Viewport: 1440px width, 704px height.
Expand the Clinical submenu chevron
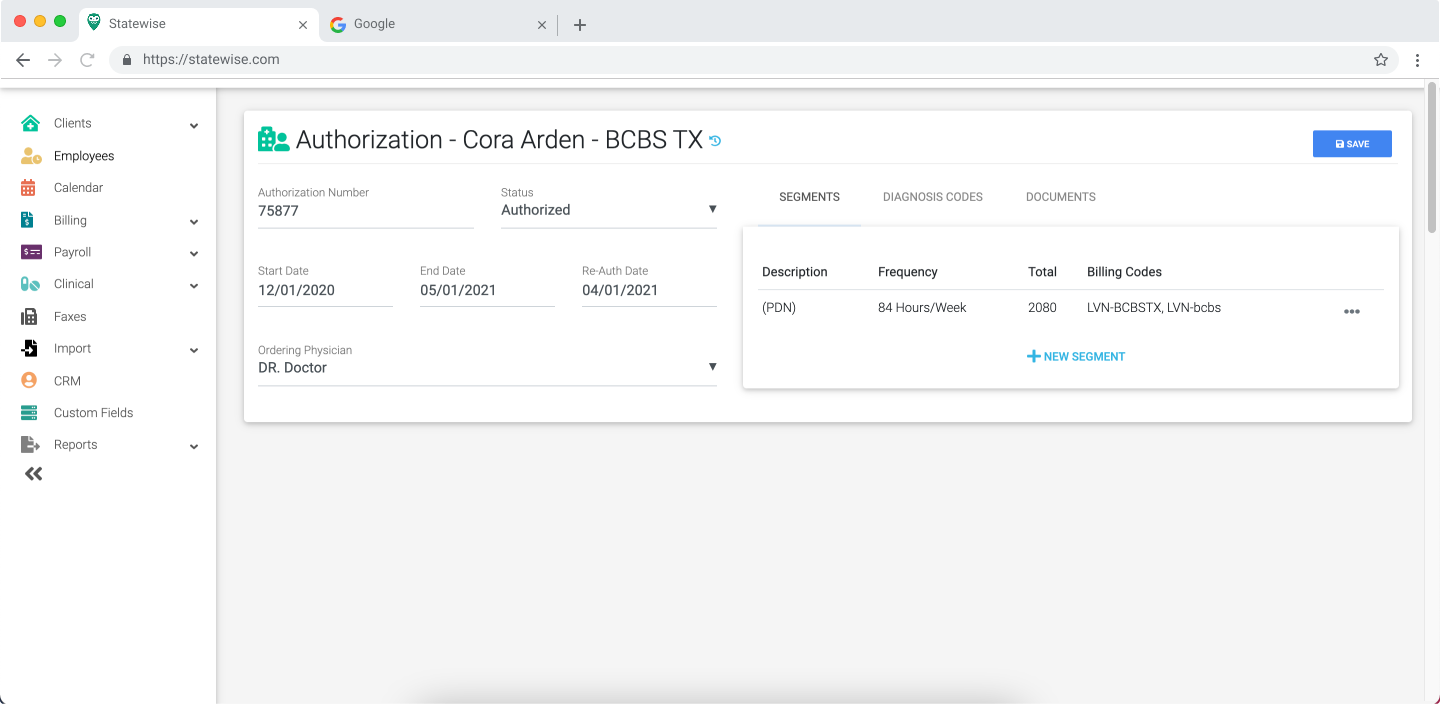tap(194, 286)
